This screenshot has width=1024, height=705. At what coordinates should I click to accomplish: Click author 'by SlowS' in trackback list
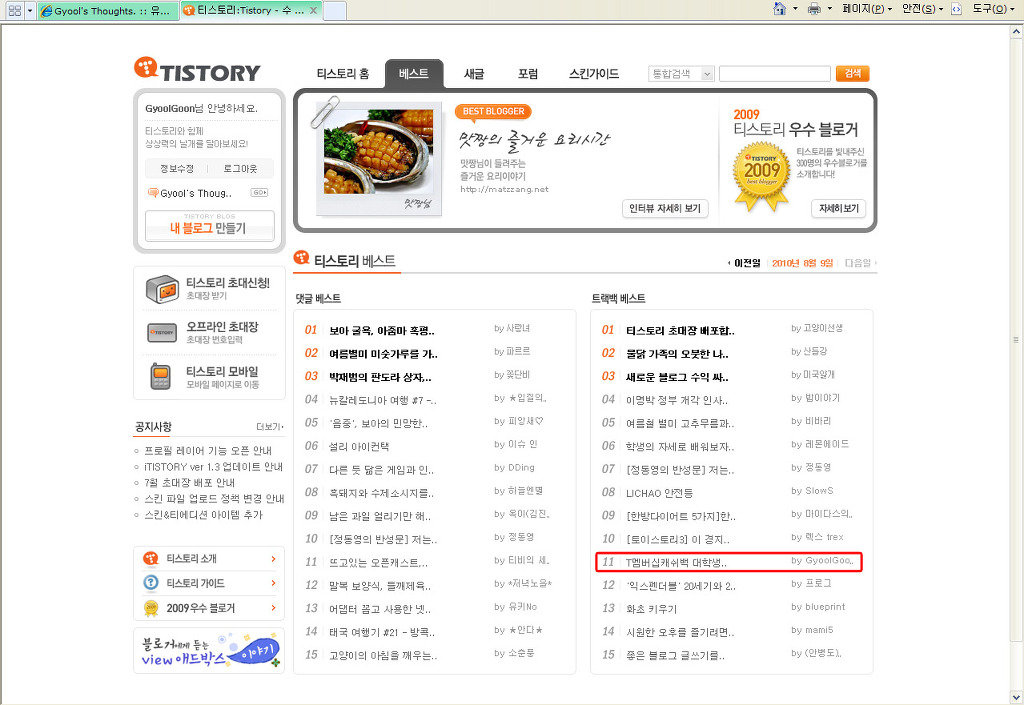click(812, 491)
